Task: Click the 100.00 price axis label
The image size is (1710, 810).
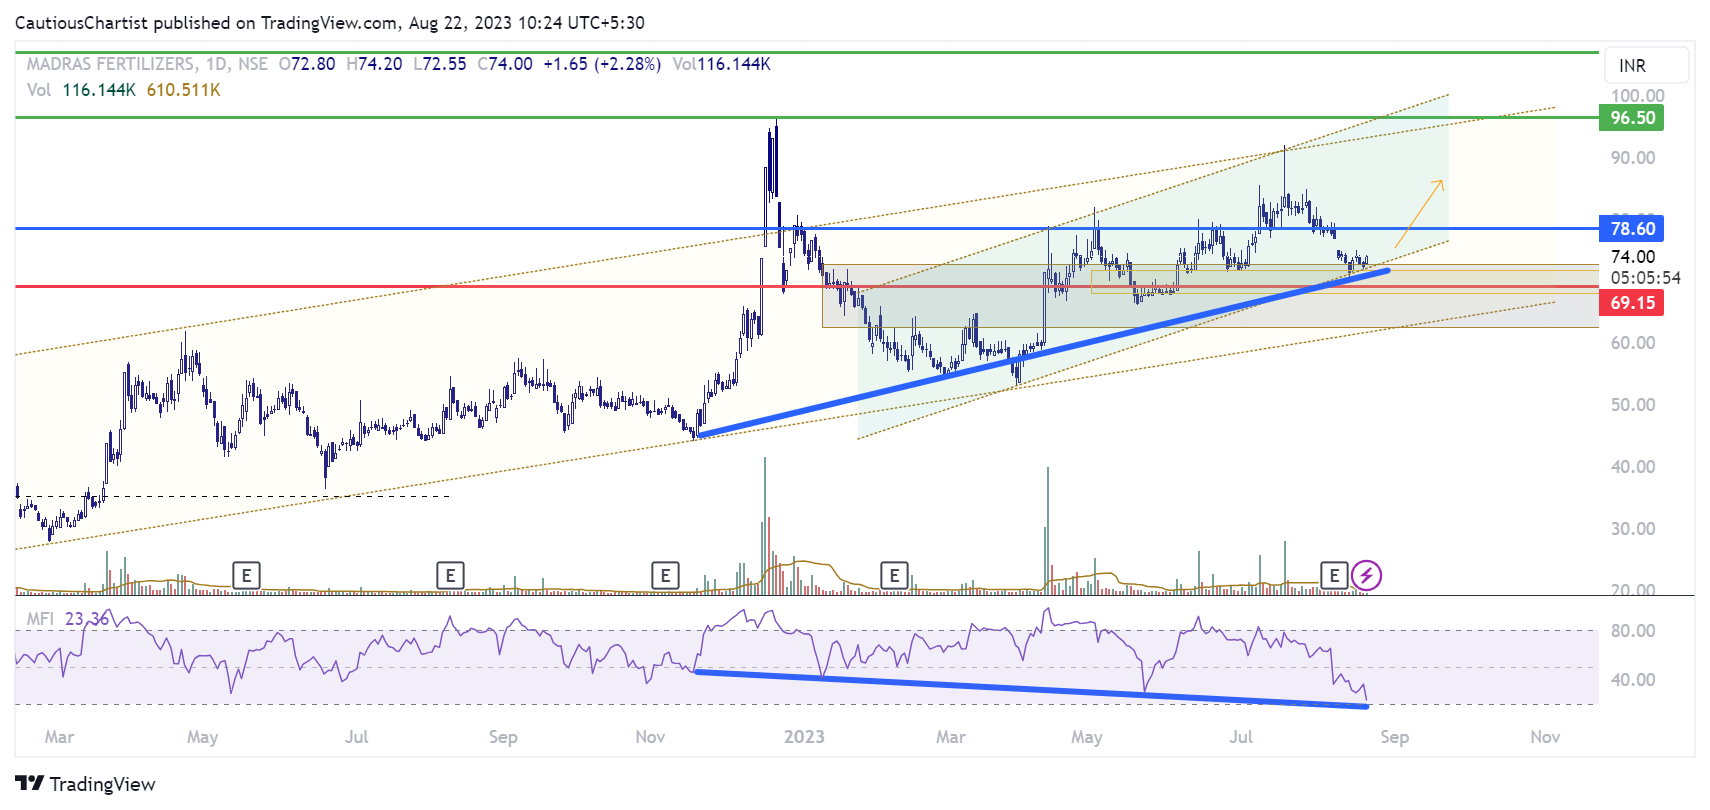Action: 1637,96
